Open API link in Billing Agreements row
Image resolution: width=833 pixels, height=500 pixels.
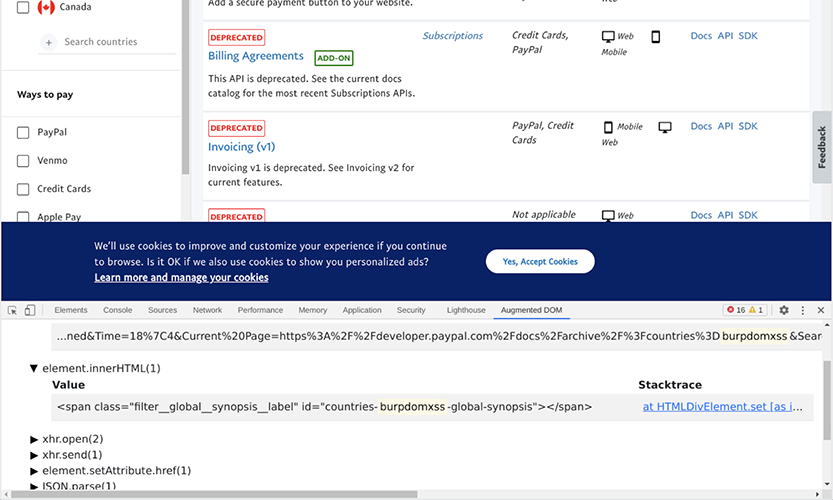(725, 36)
